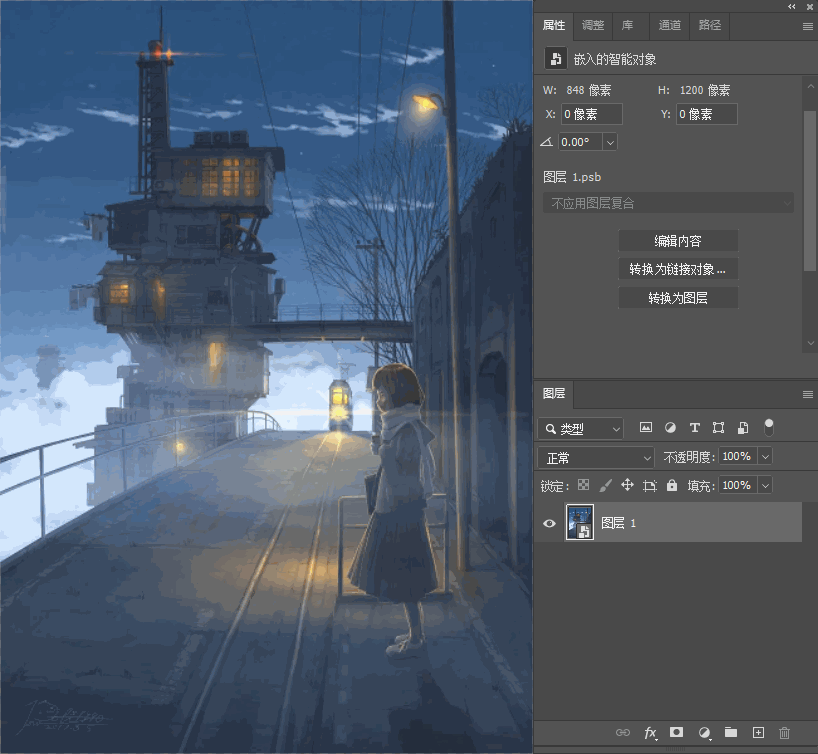Toggle lock transparent pixels
This screenshot has height=754, width=818.
(583, 485)
